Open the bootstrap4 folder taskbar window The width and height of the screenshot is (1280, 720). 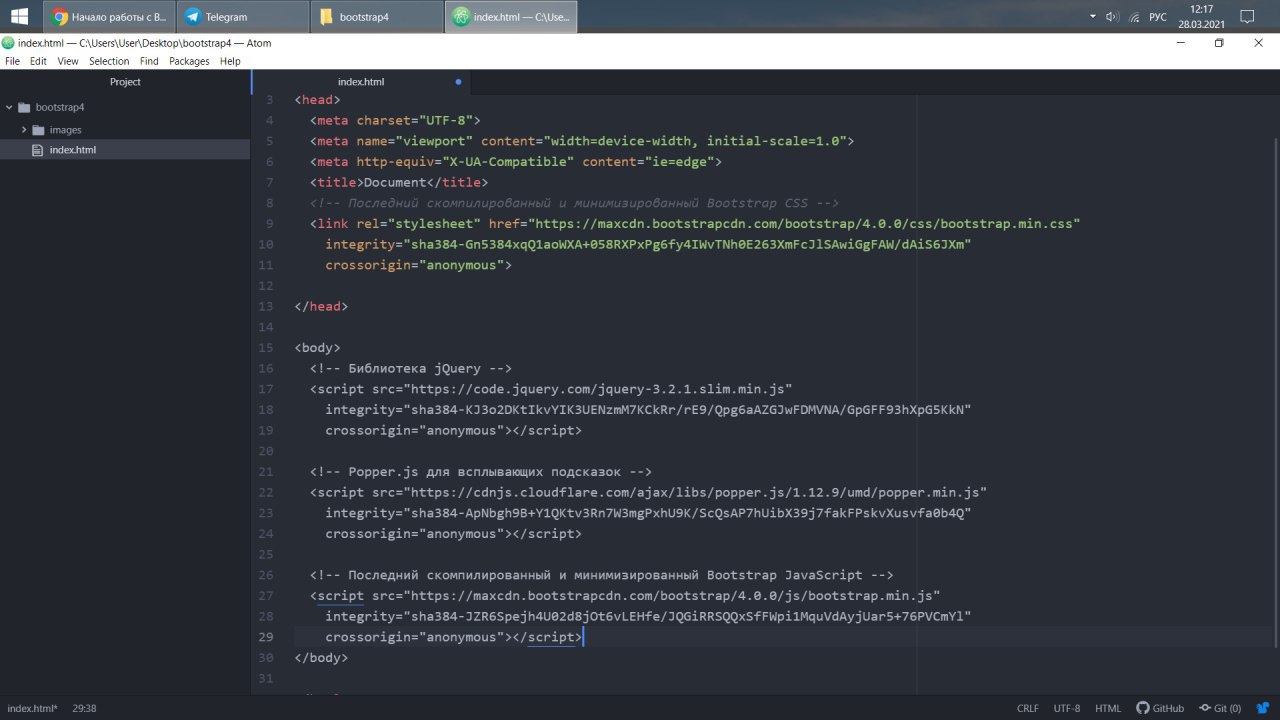tap(377, 17)
